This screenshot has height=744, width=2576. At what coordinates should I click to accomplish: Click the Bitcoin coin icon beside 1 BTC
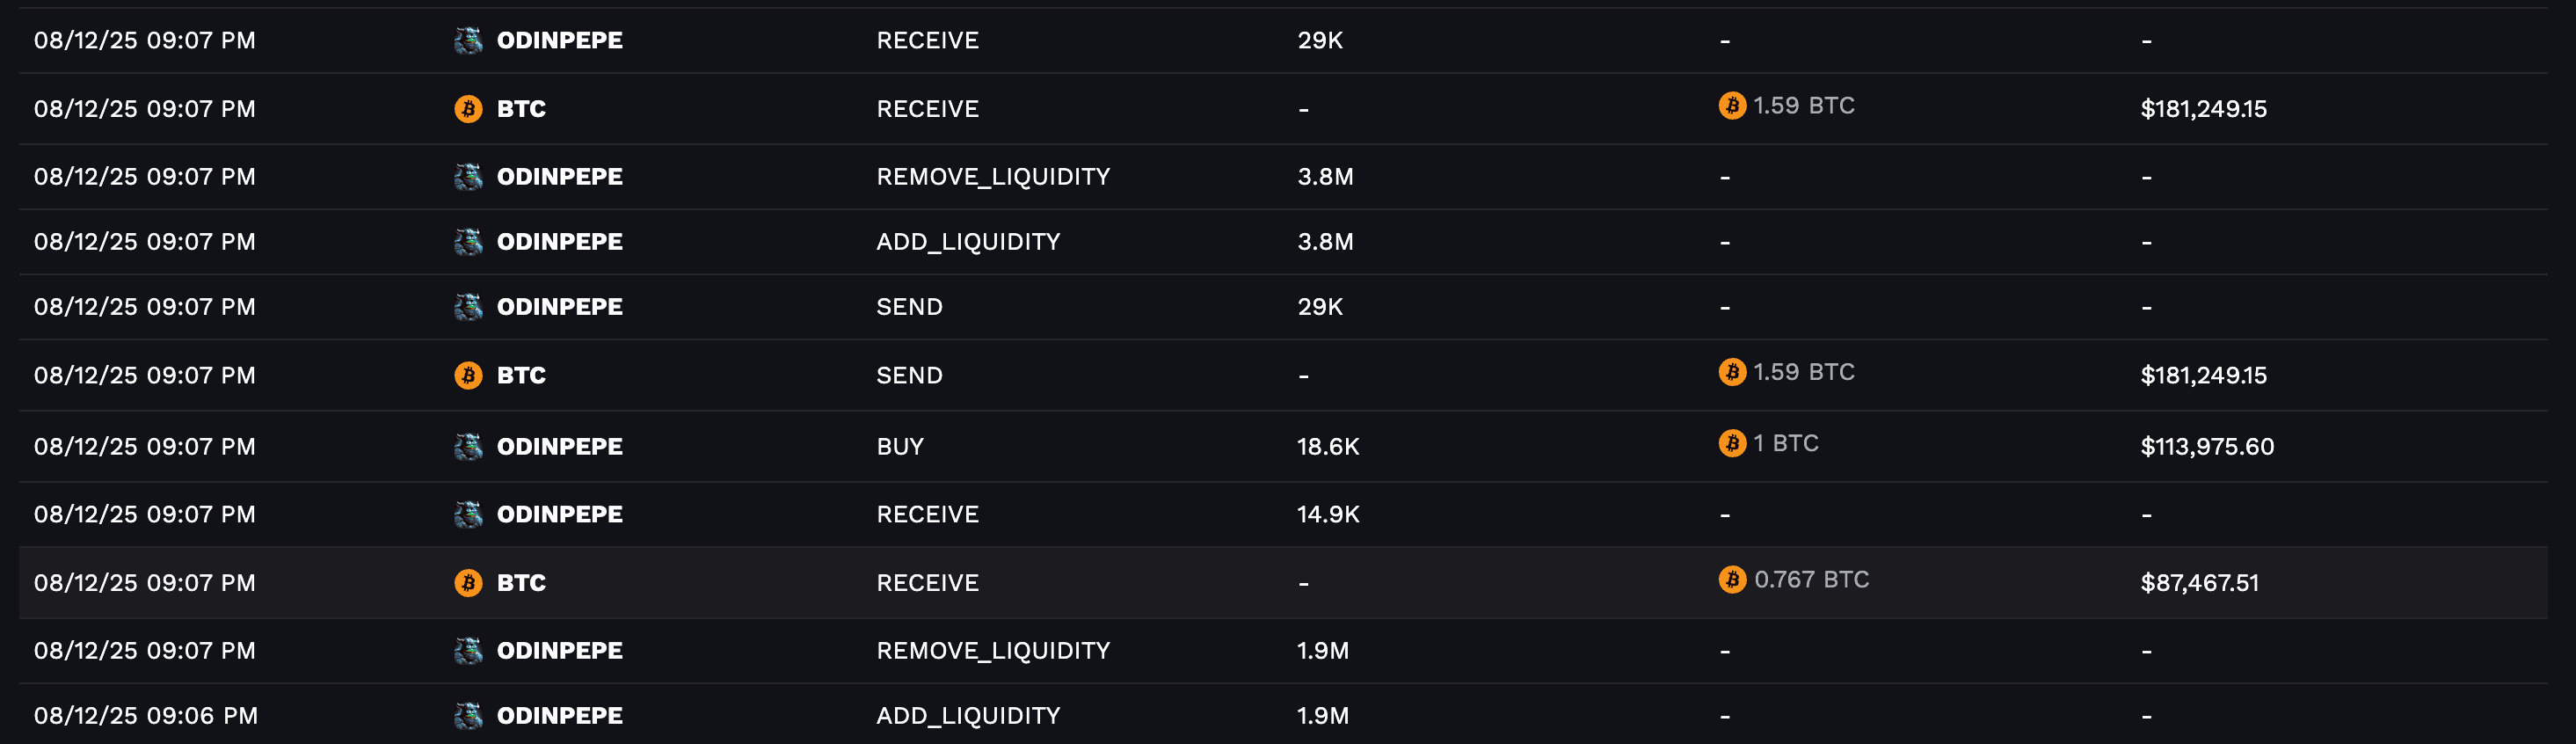point(1732,443)
